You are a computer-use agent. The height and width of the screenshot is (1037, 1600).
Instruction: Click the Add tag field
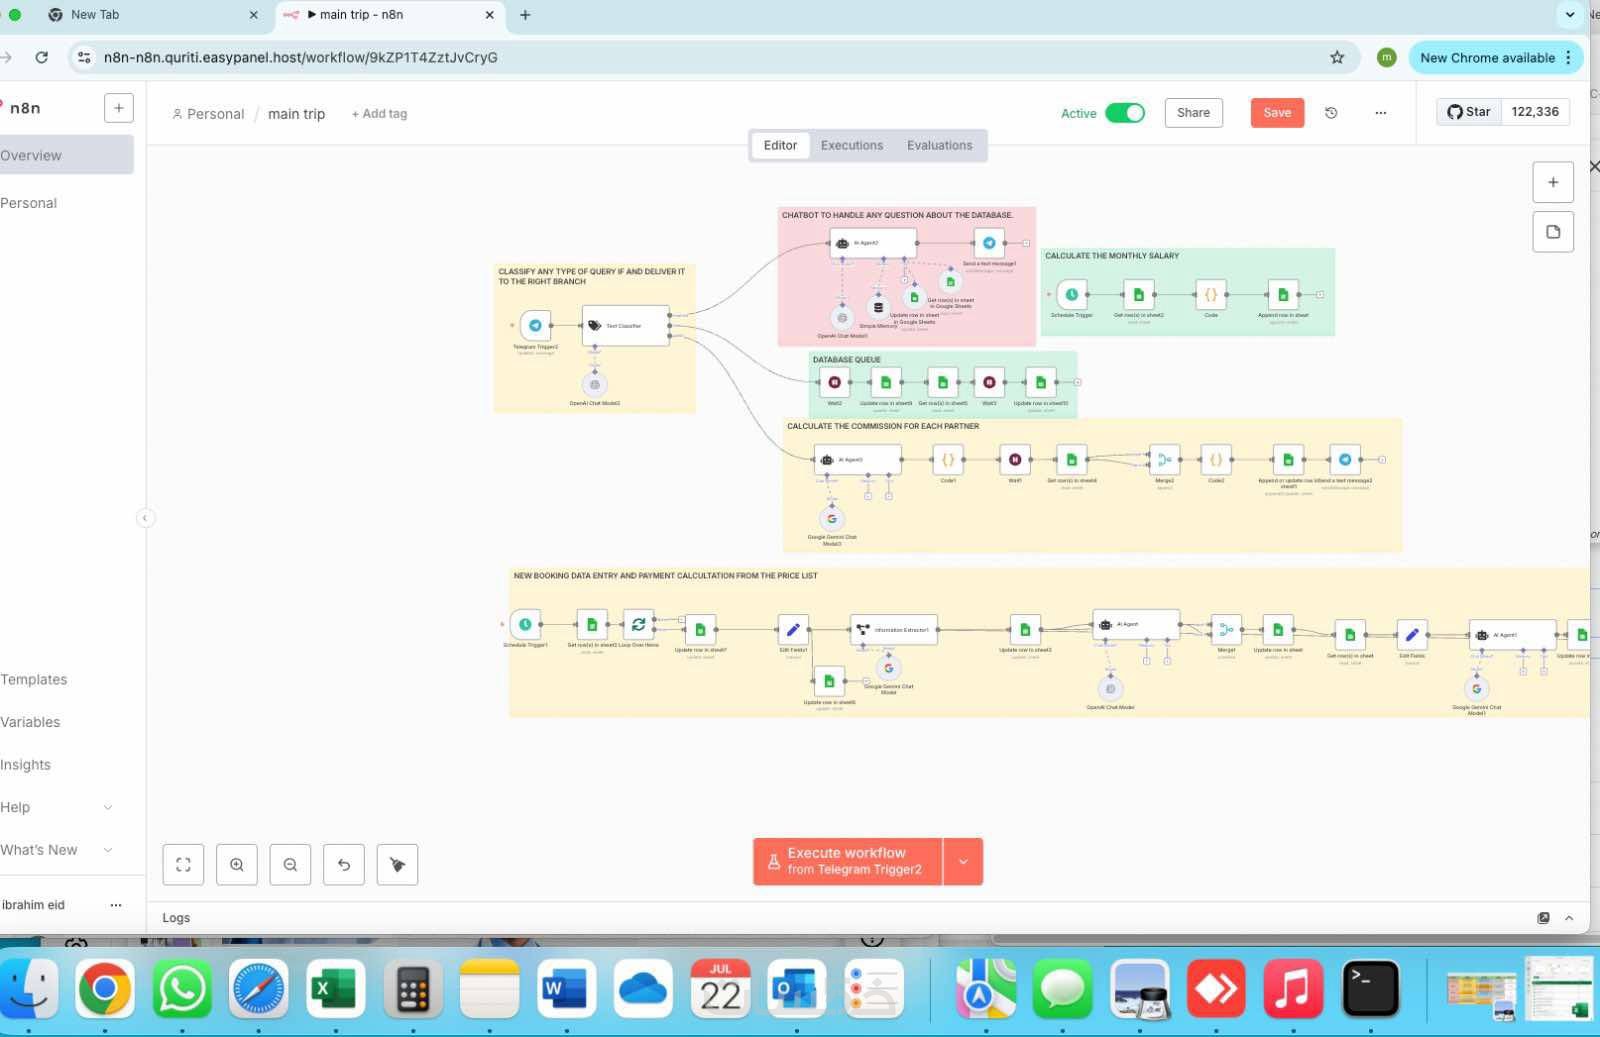379,114
